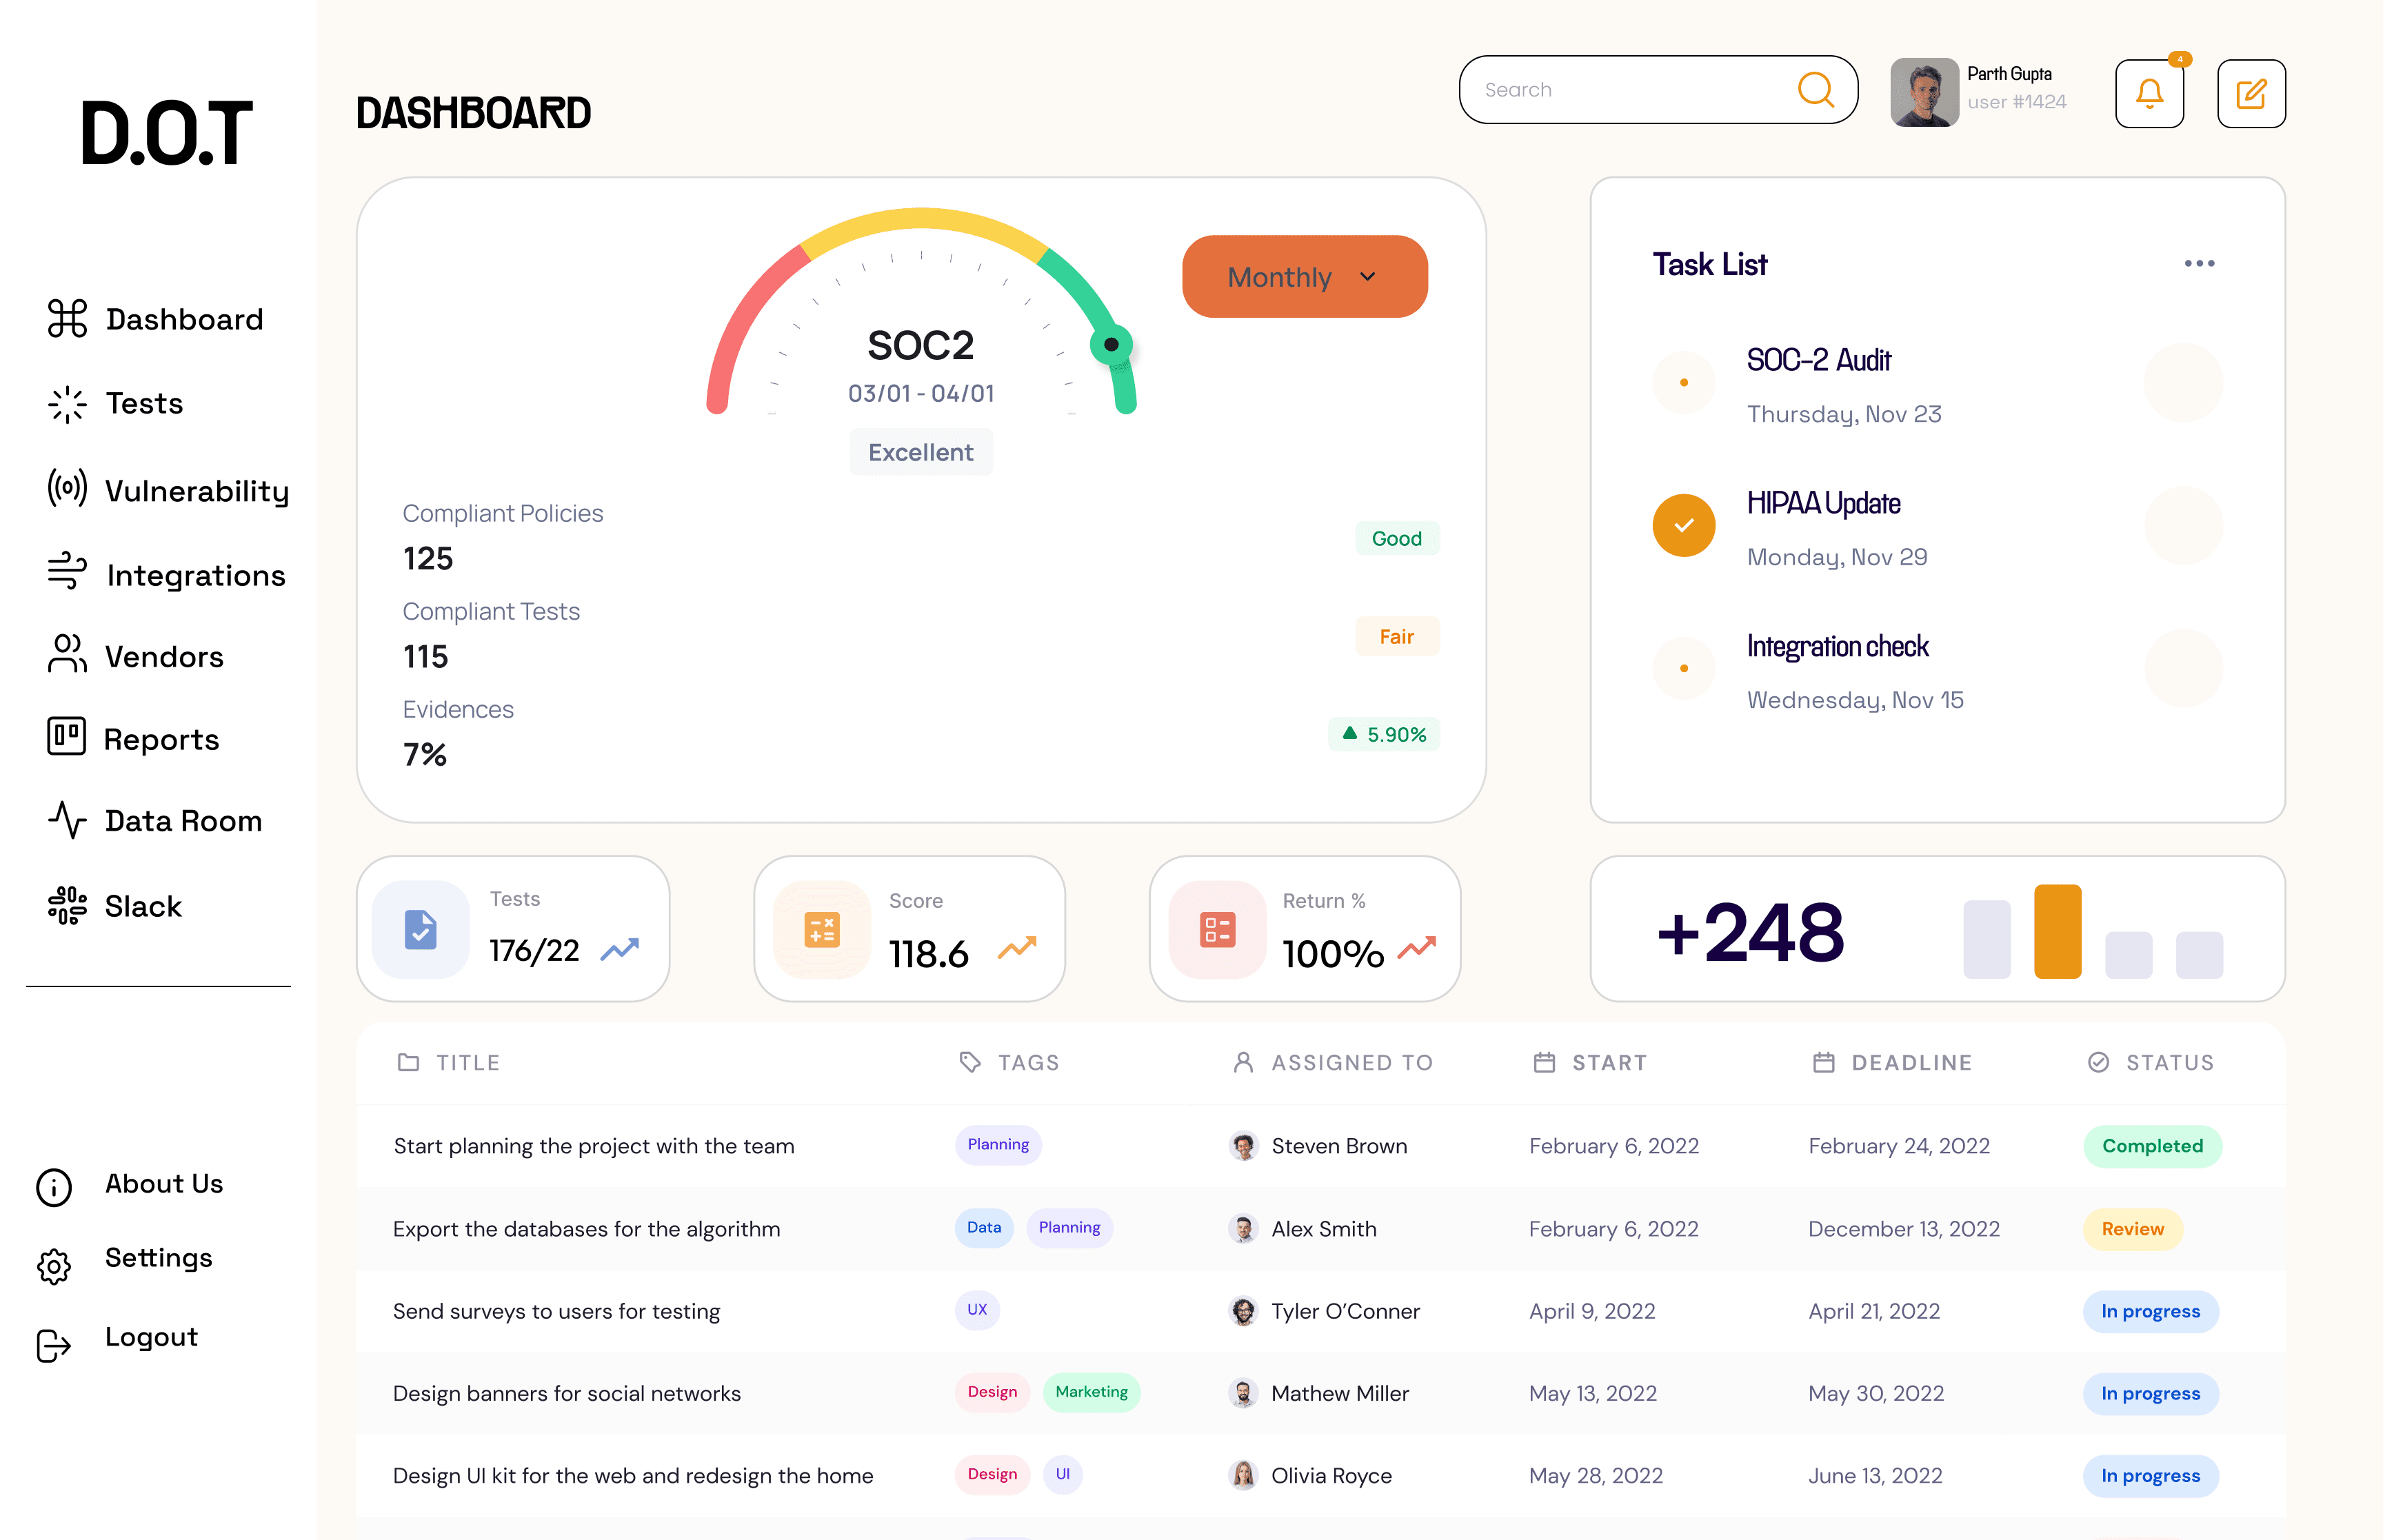The width and height of the screenshot is (2383, 1540).
Task: Open the Dashboard section in the sidebar
Action: [66, 318]
